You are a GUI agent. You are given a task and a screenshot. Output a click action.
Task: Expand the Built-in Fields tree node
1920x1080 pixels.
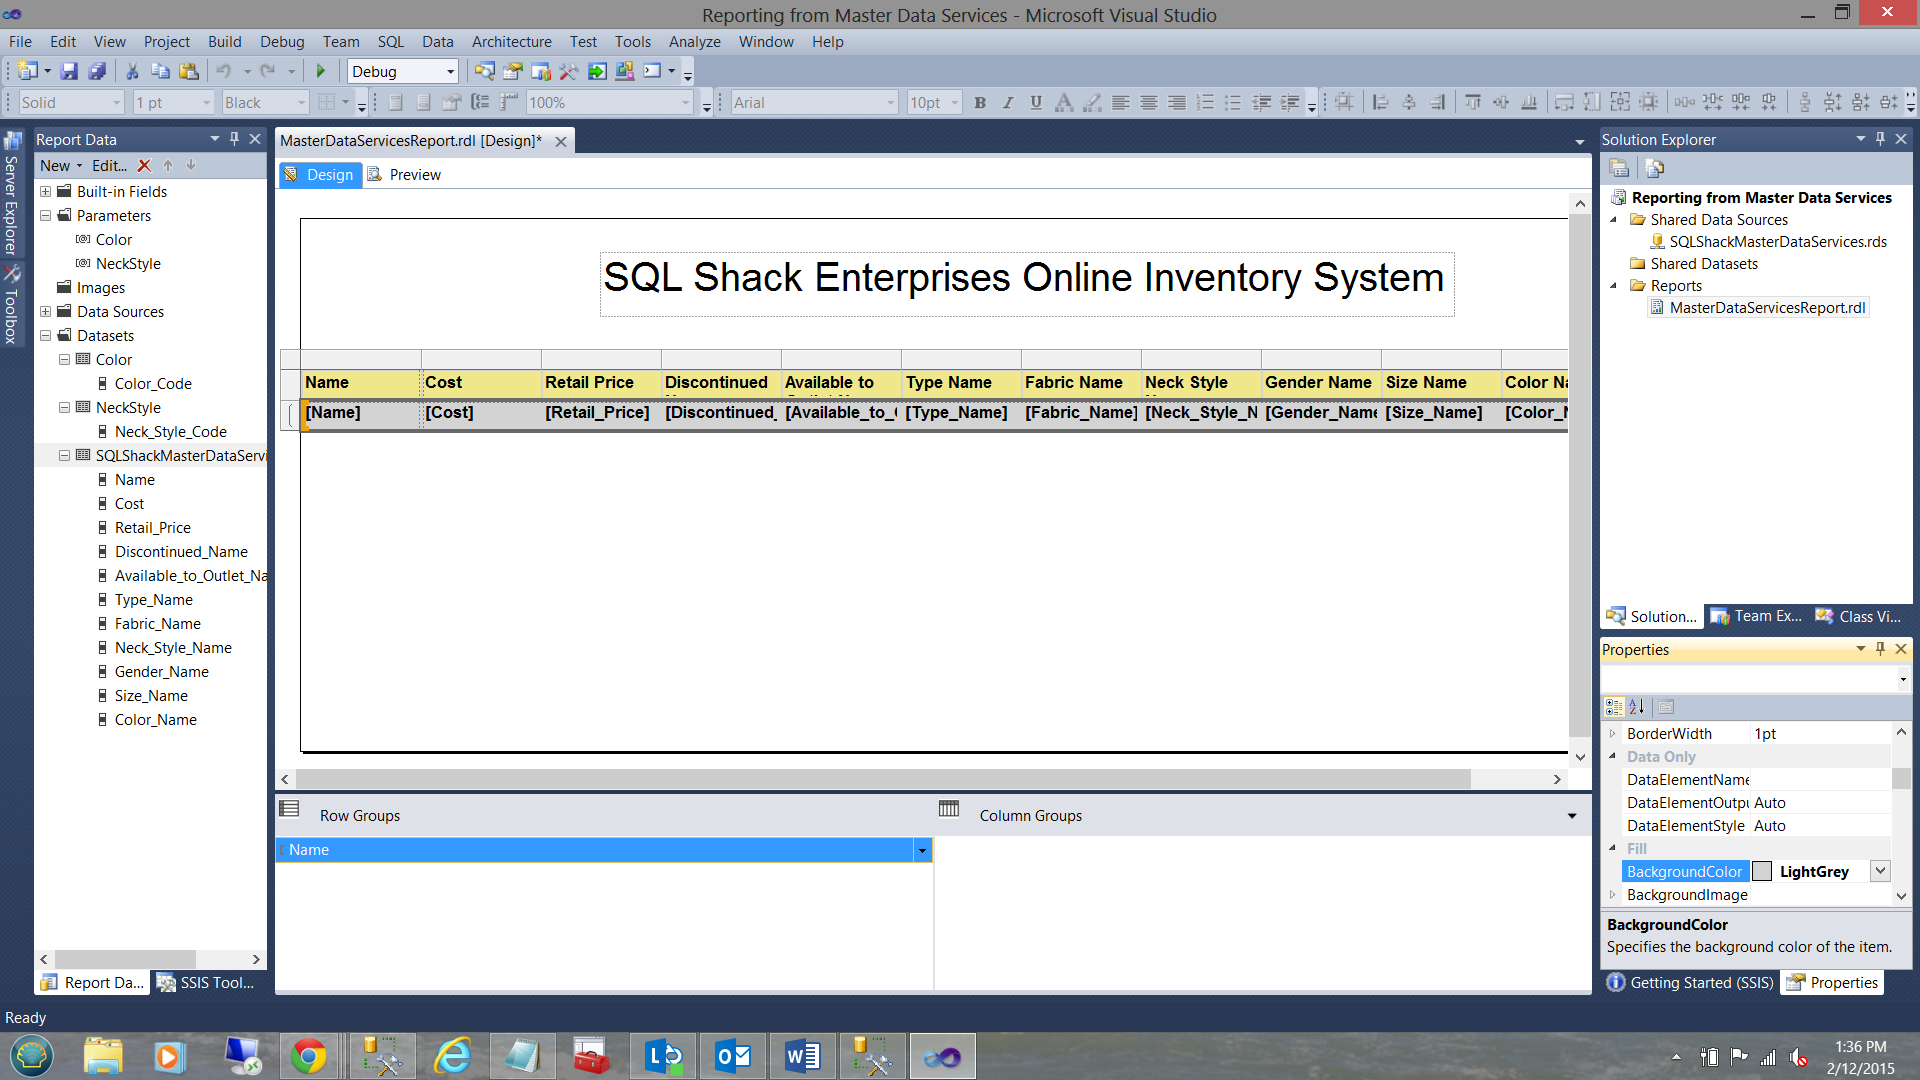(45, 192)
